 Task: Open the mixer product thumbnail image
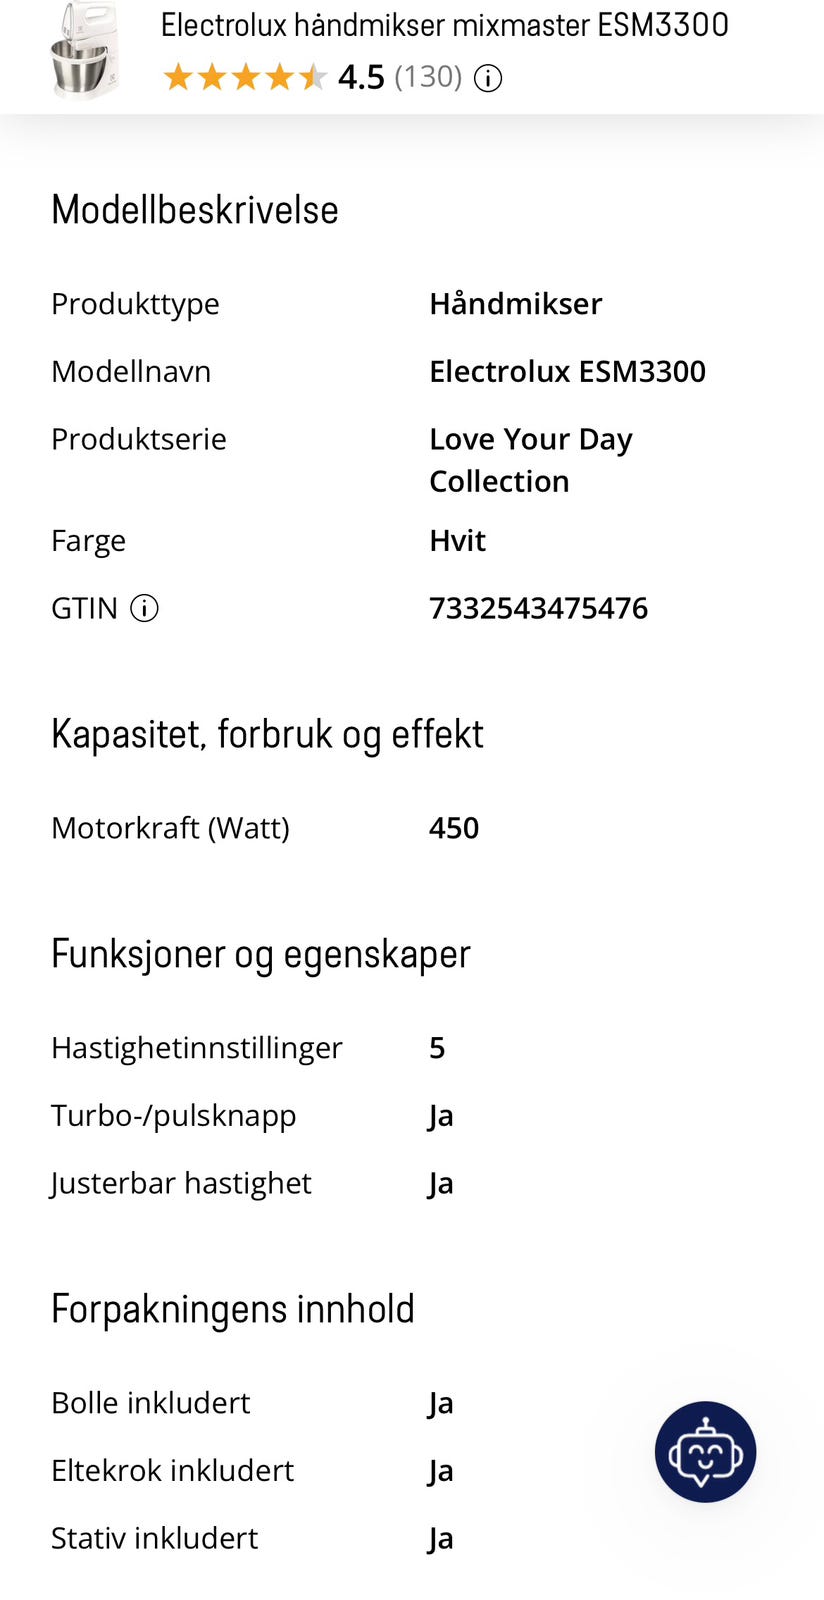(x=84, y=52)
